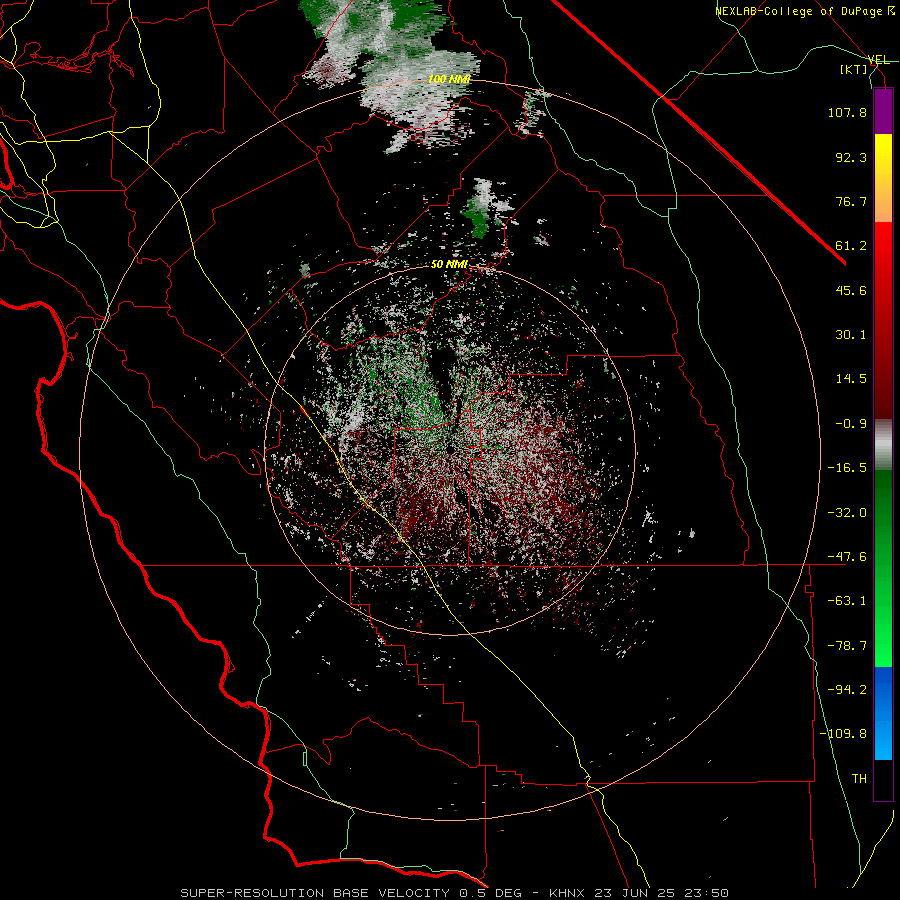Click the 61.2 velocity scale value

point(851,246)
